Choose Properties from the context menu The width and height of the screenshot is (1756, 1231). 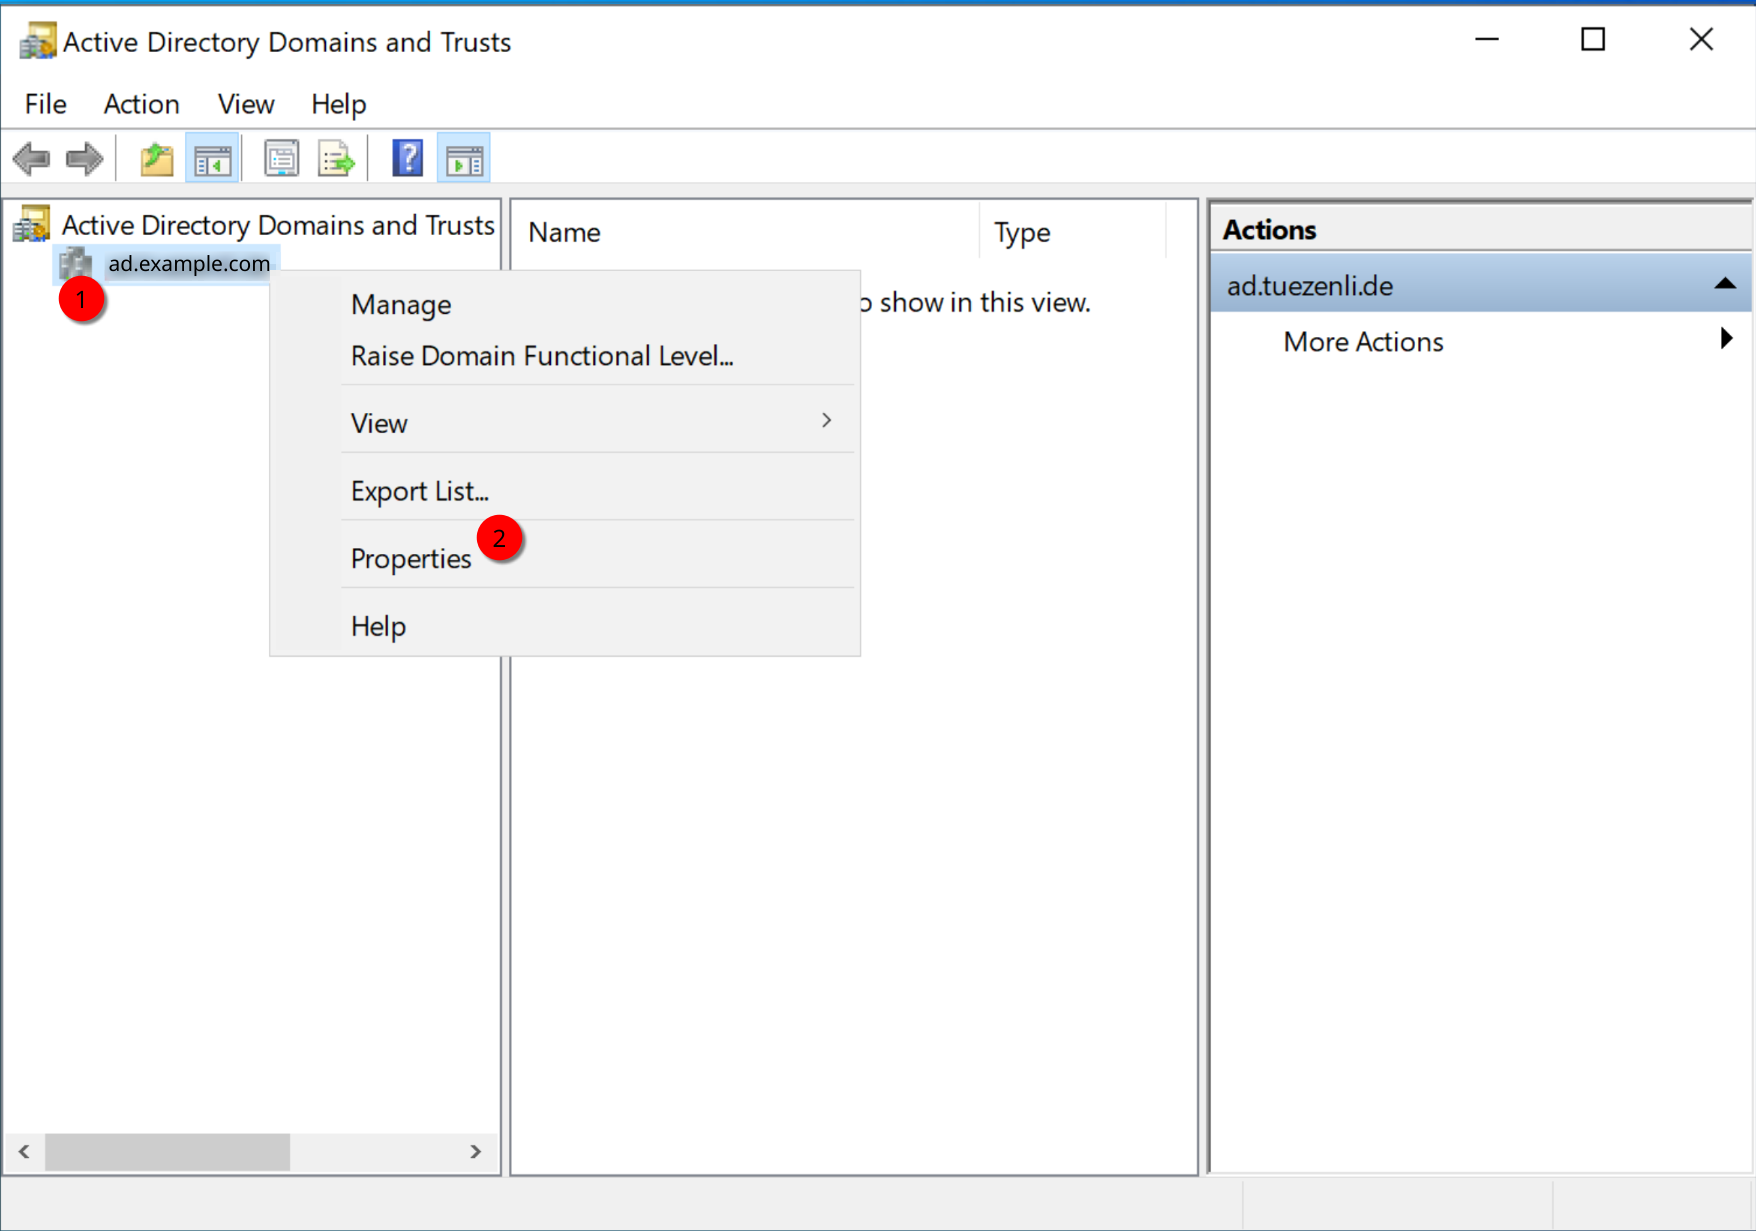(411, 559)
